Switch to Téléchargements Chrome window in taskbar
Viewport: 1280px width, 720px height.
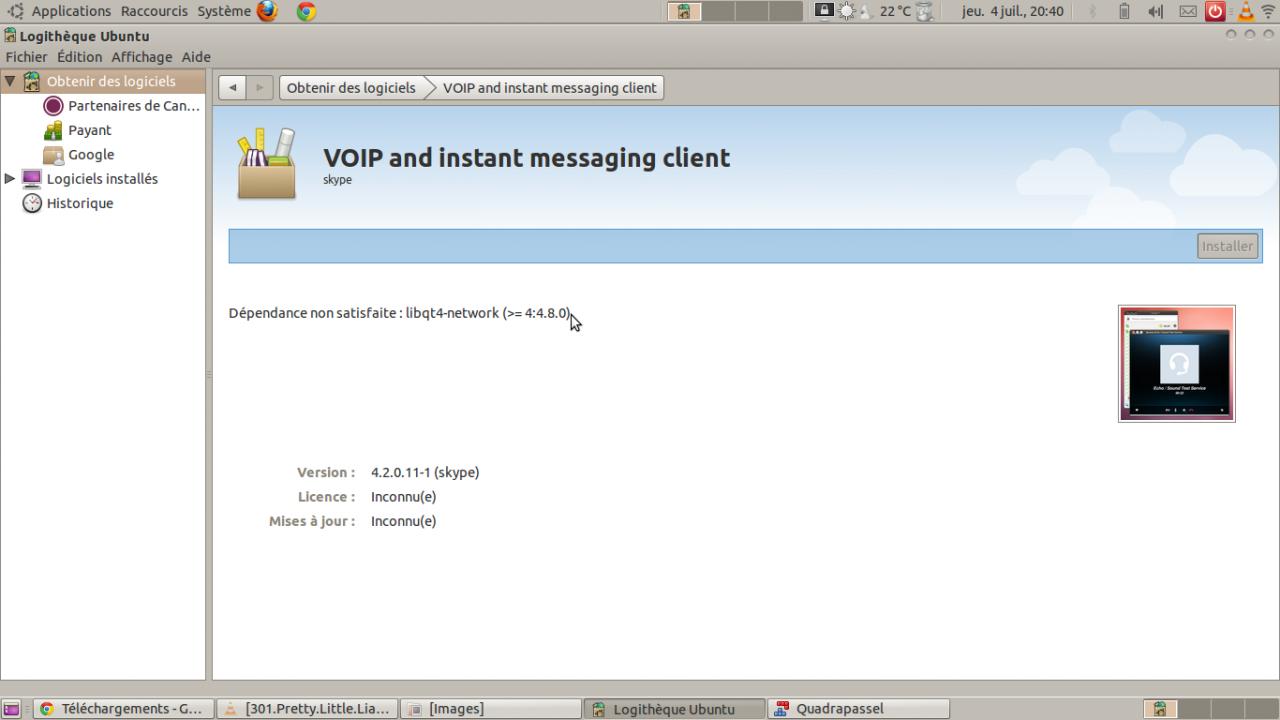pos(123,709)
